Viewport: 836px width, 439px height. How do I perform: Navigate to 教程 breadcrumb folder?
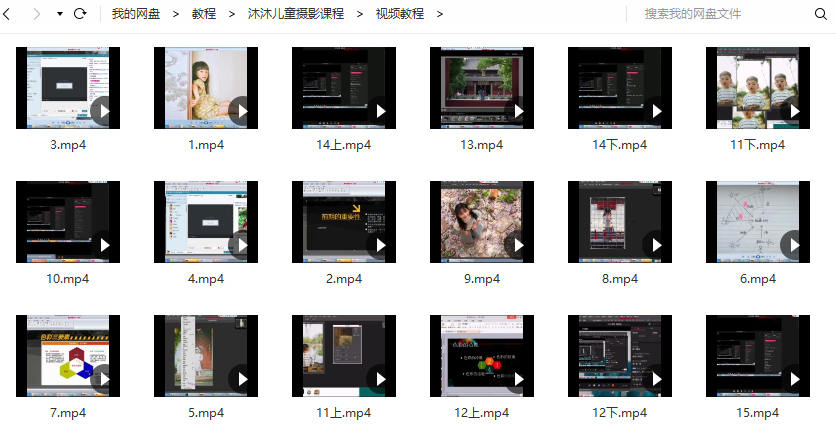click(x=204, y=14)
